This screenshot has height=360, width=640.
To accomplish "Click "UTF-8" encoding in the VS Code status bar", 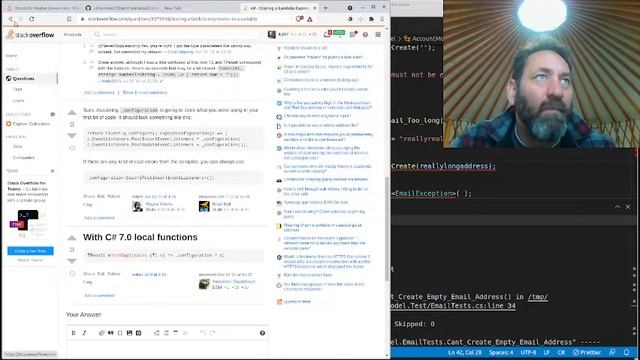I will point(528,352).
